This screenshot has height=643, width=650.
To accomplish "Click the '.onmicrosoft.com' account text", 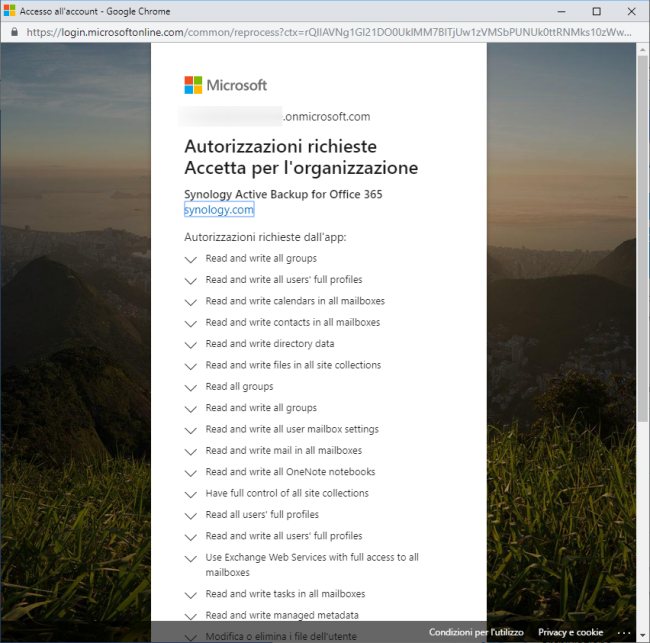I will point(327,117).
